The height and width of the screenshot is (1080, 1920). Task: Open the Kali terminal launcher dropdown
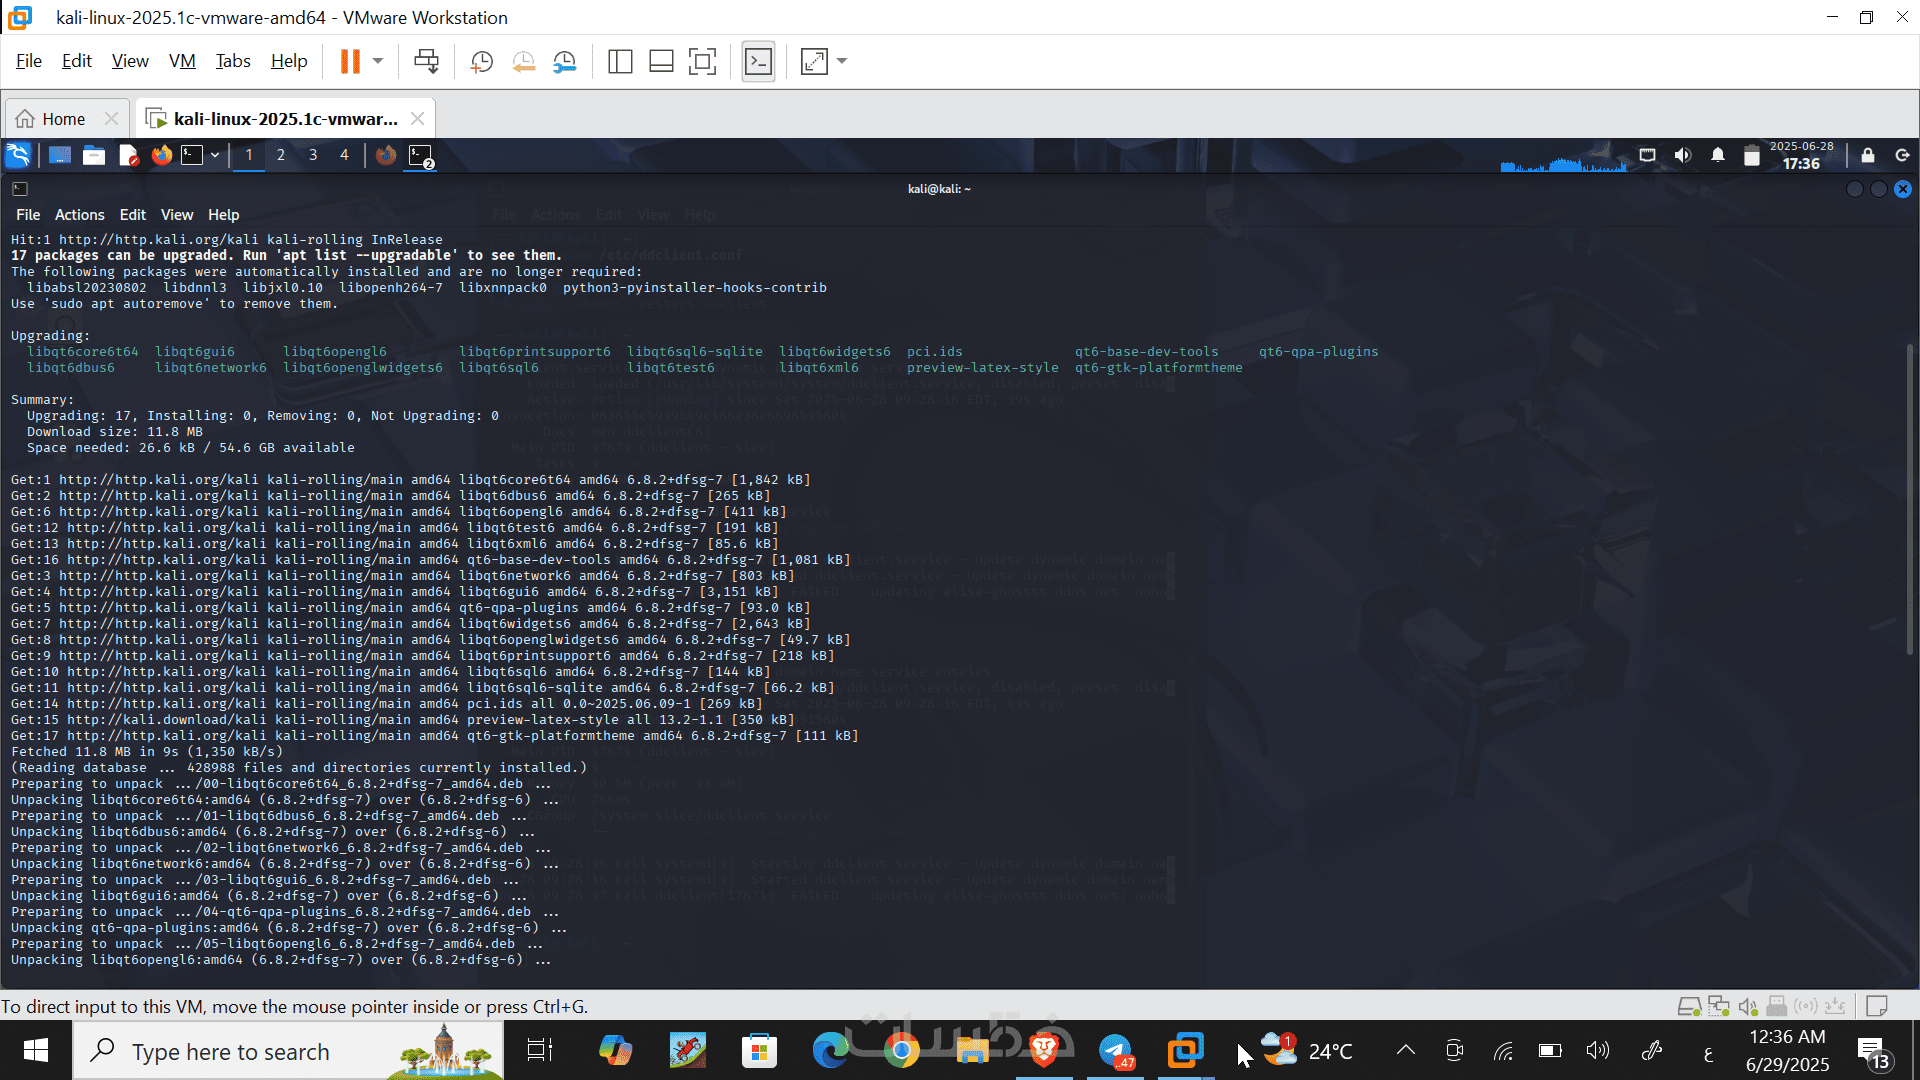[x=215, y=155]
